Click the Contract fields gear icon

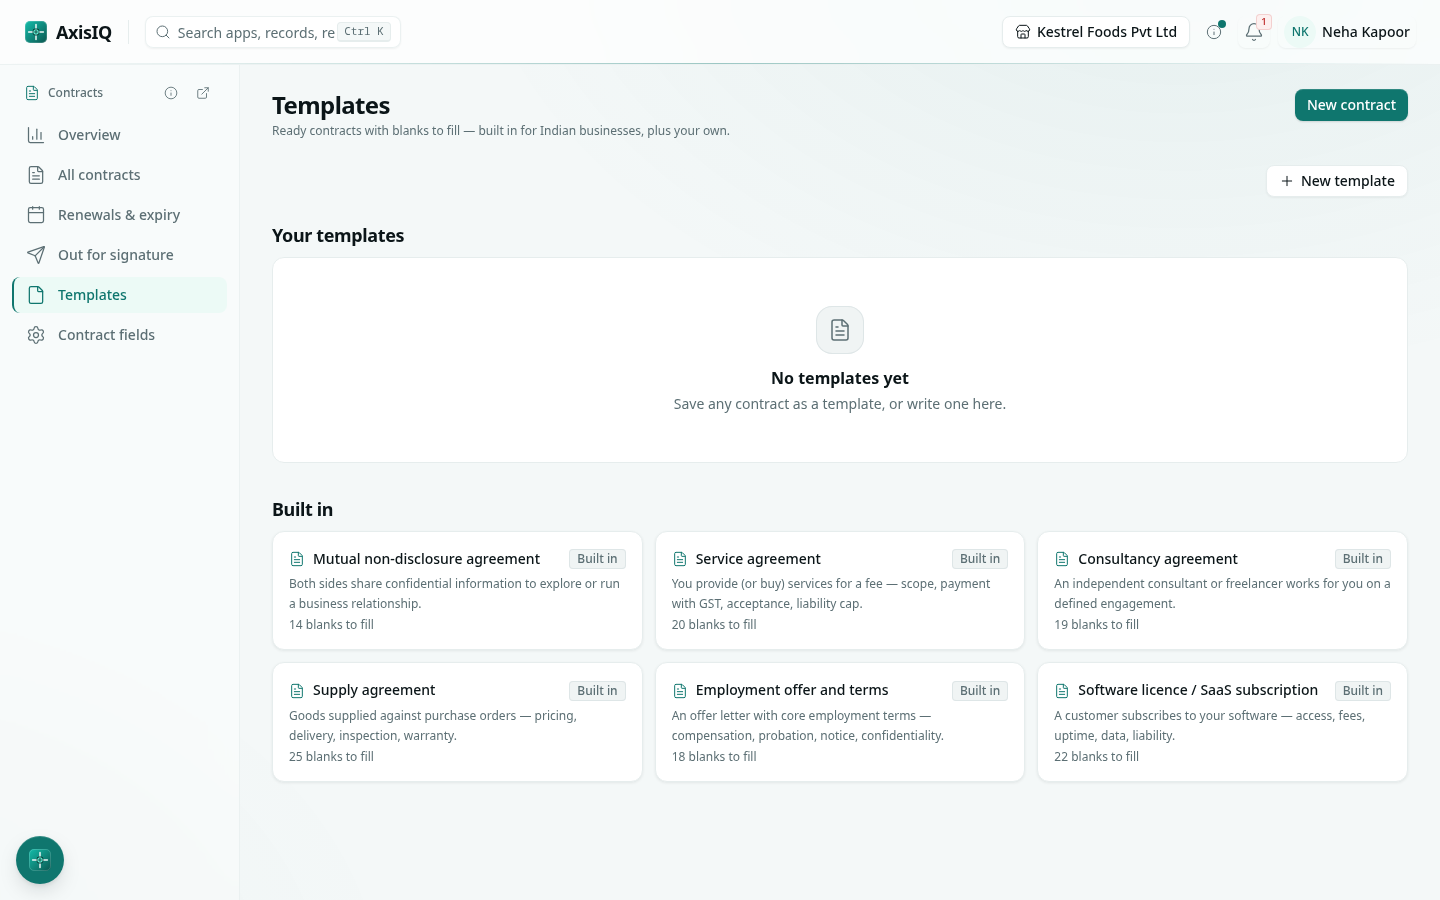pos(36,335)
